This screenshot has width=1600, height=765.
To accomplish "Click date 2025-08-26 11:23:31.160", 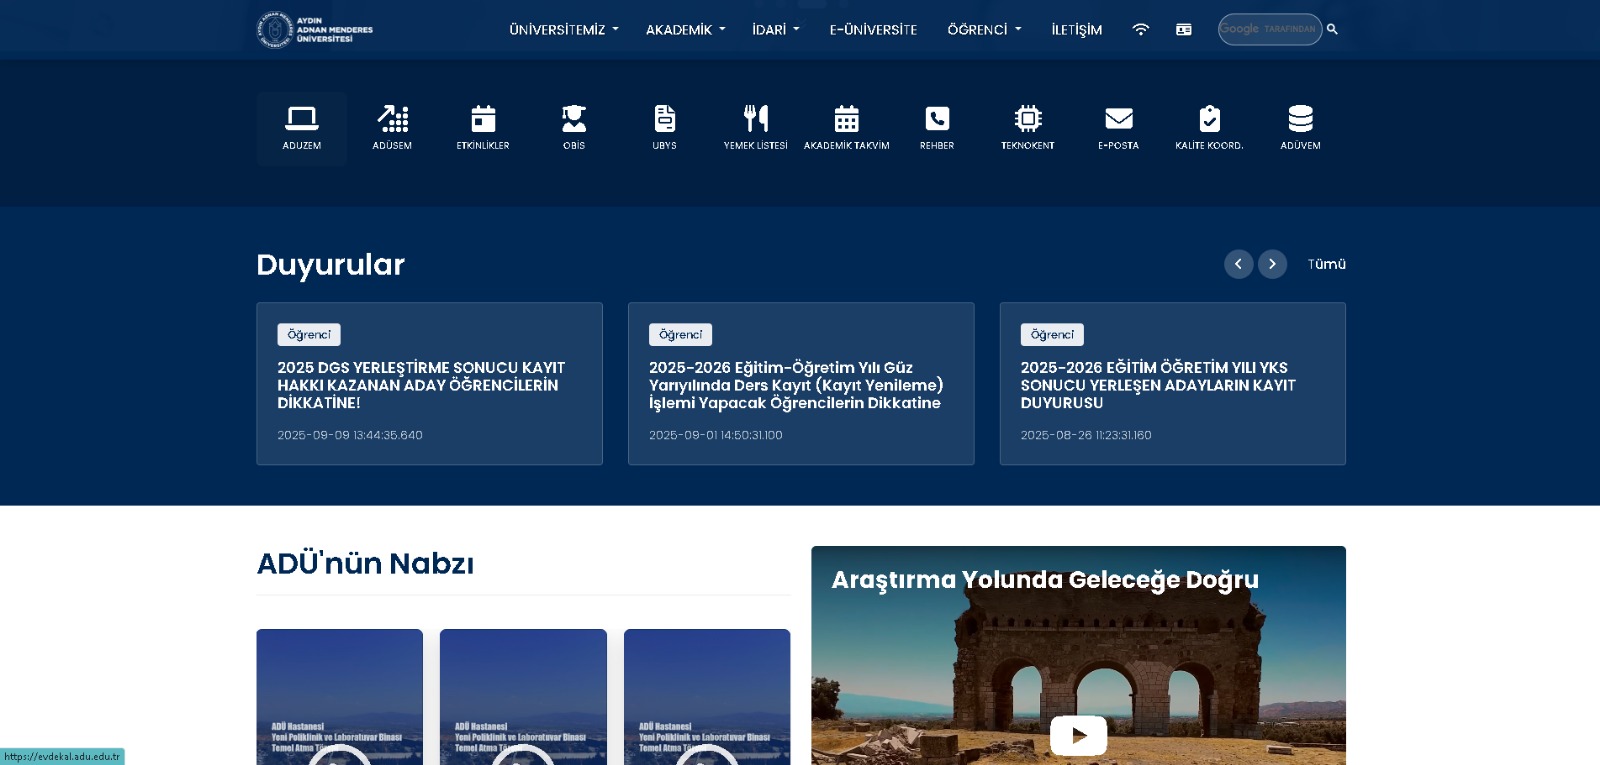I will click(1086, 435).
